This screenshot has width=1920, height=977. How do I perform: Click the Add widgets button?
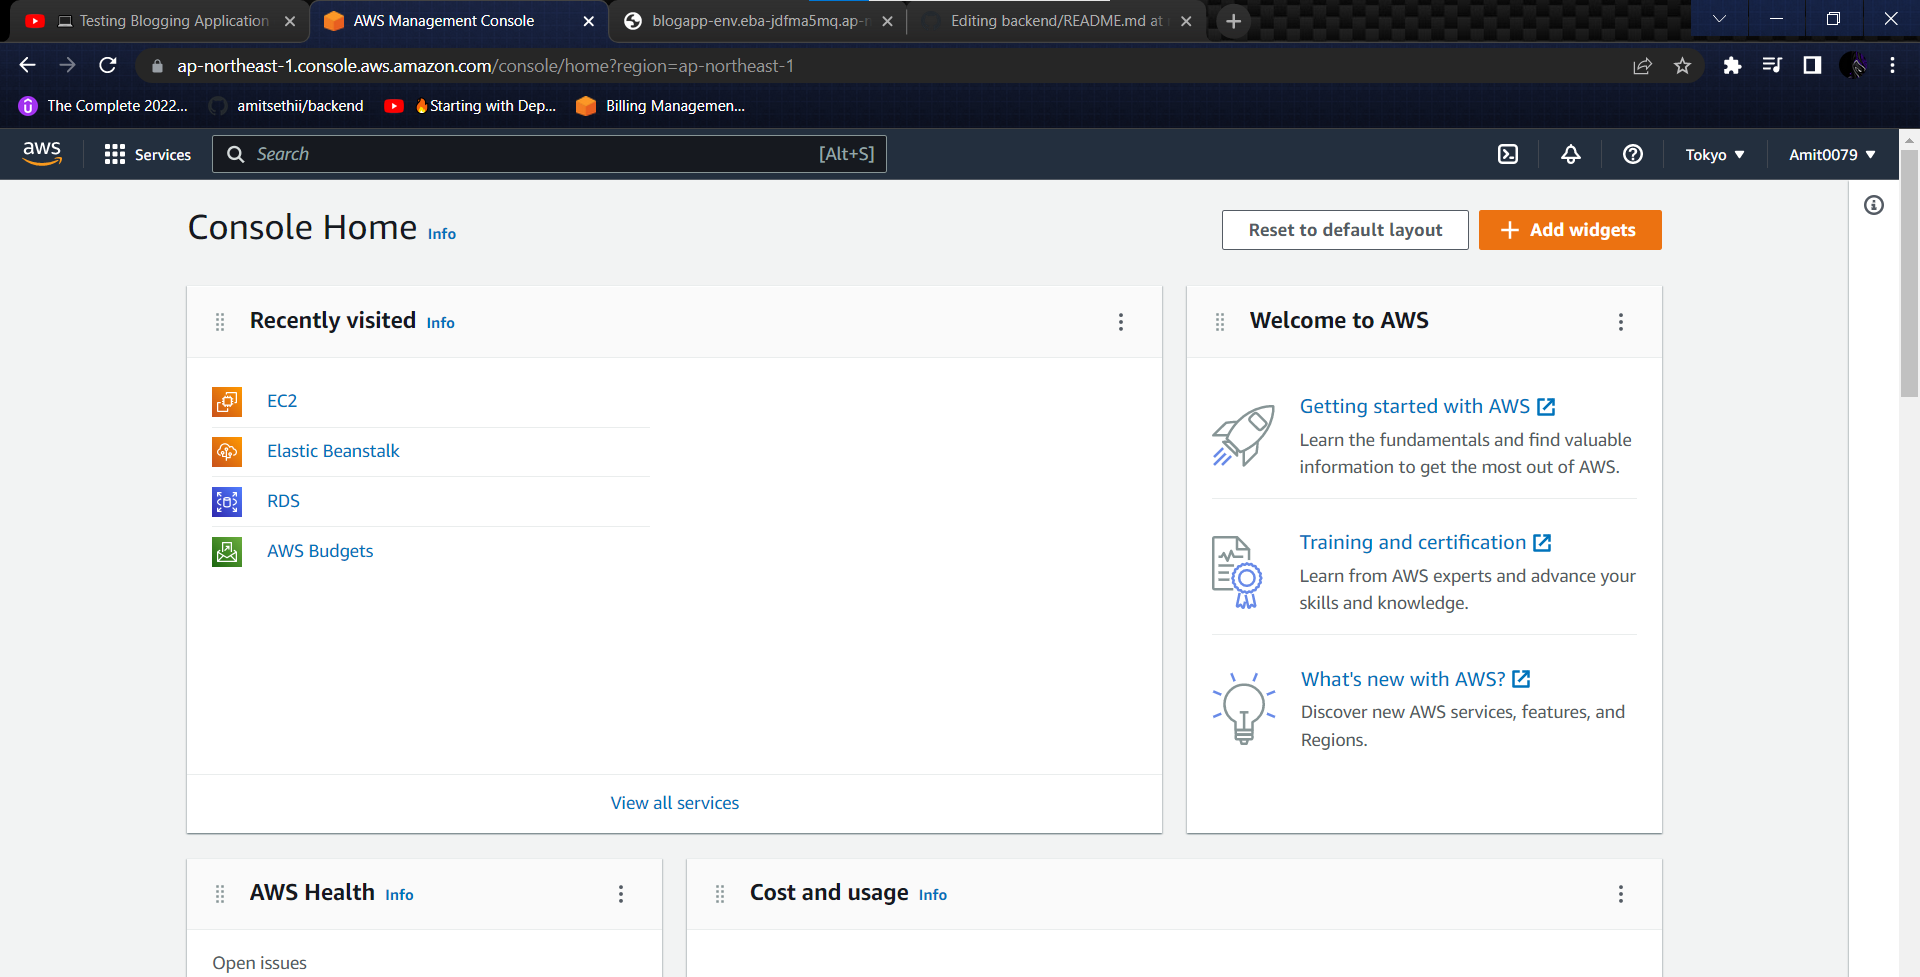(x=1569, y=229)
